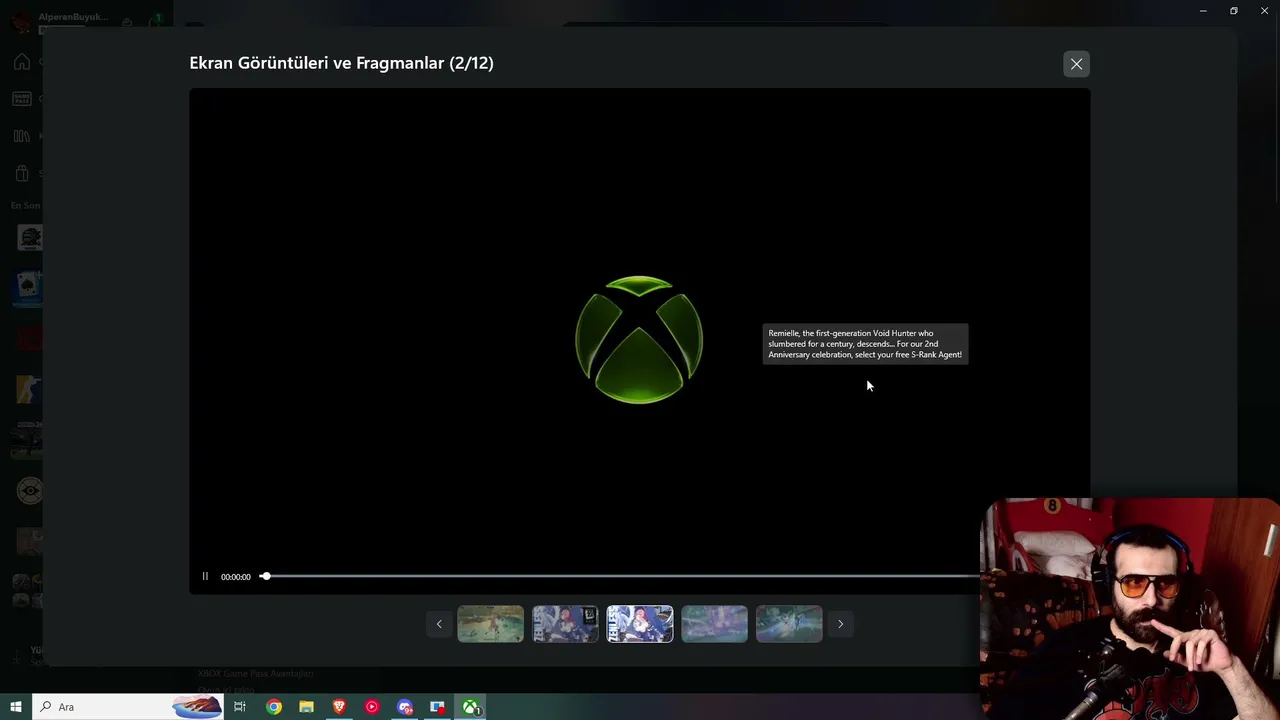Select the fifth dimmed thumbnail
This screenshot has width=1280, height=720.
pyautogui.click(x=789, y=624)
